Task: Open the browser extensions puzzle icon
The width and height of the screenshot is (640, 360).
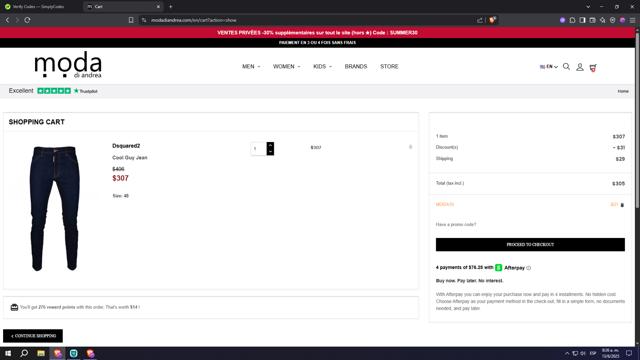Action: click(x=572, y=20)
